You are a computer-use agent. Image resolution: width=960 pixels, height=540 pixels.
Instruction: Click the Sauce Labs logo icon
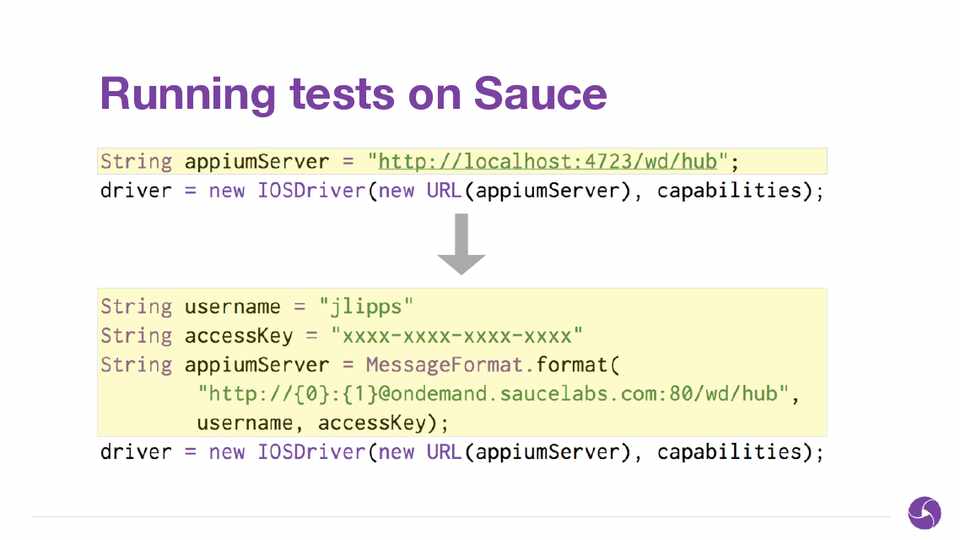924,512
